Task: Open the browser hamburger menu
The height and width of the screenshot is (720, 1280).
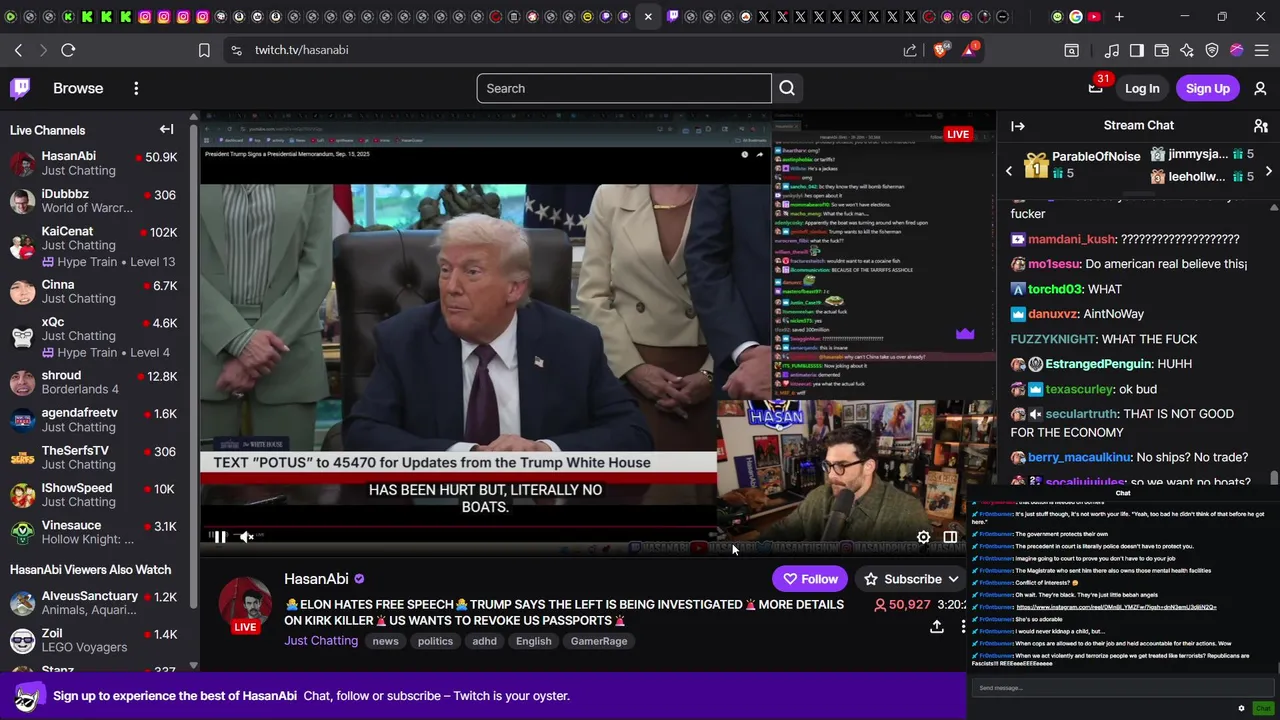Action: pos(1261,50)
